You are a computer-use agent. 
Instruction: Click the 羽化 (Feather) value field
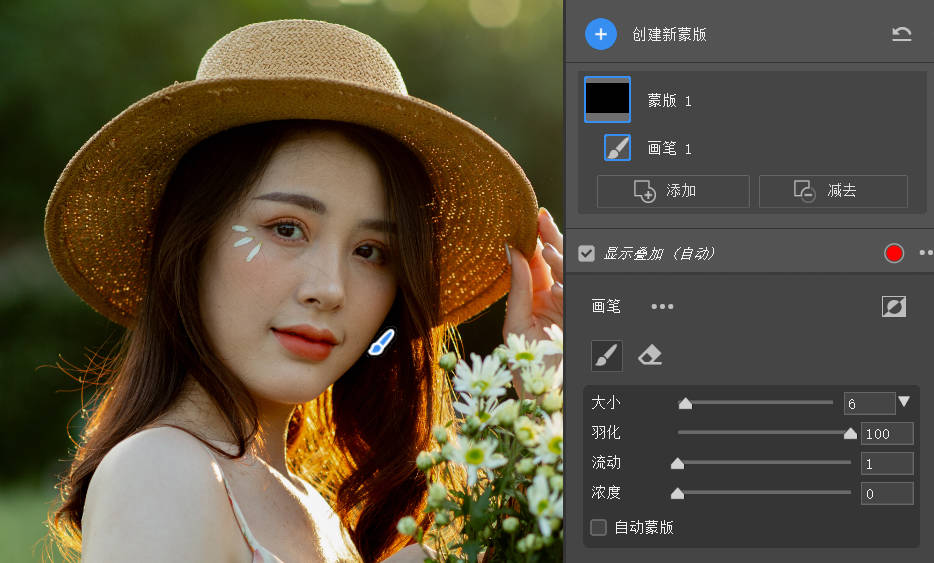887,433
